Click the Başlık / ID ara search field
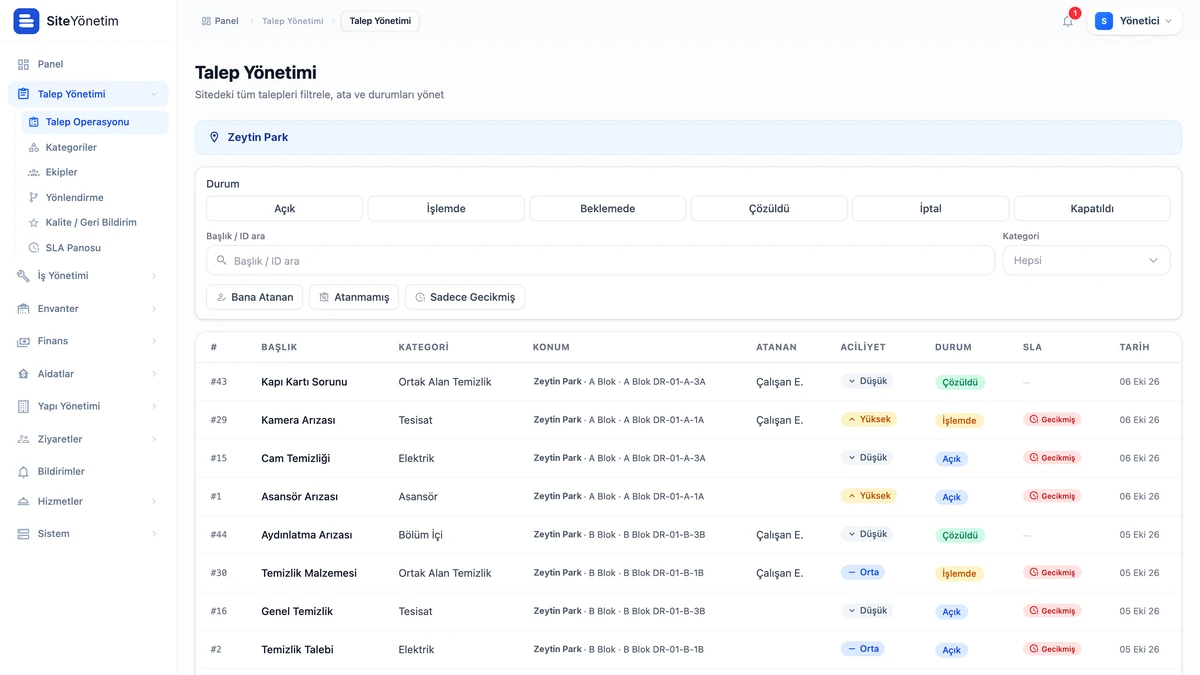The height and width of the screenshot is (675, 1200). pos(600,260)
